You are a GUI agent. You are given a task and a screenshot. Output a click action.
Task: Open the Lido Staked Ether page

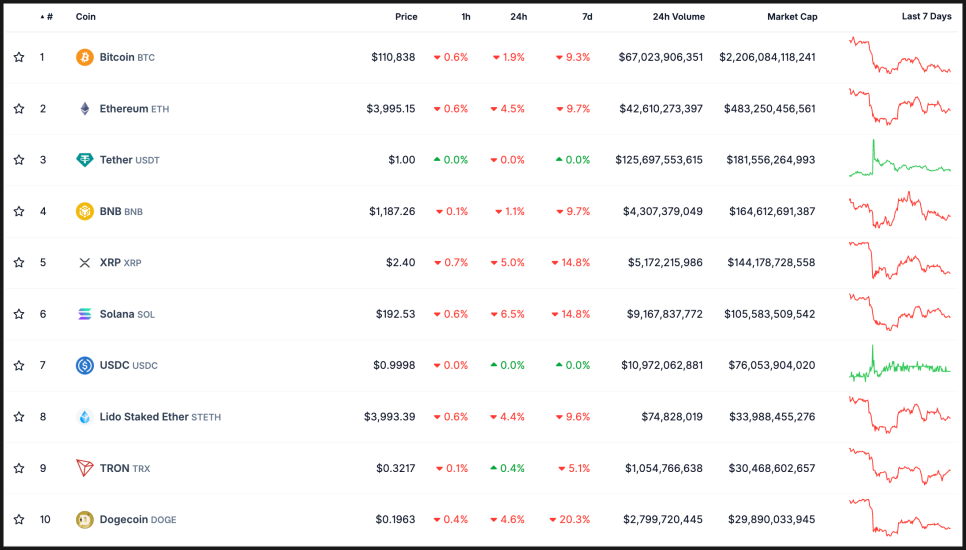[144, 417]
